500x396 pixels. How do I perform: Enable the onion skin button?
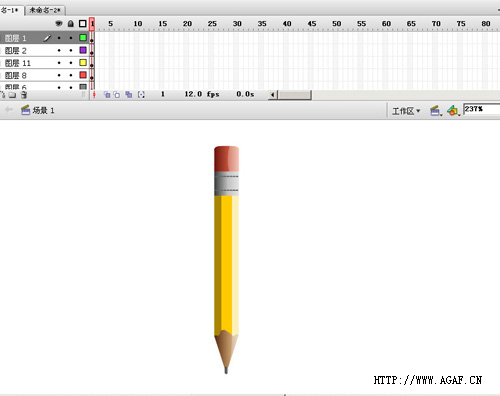coord(107,95)
